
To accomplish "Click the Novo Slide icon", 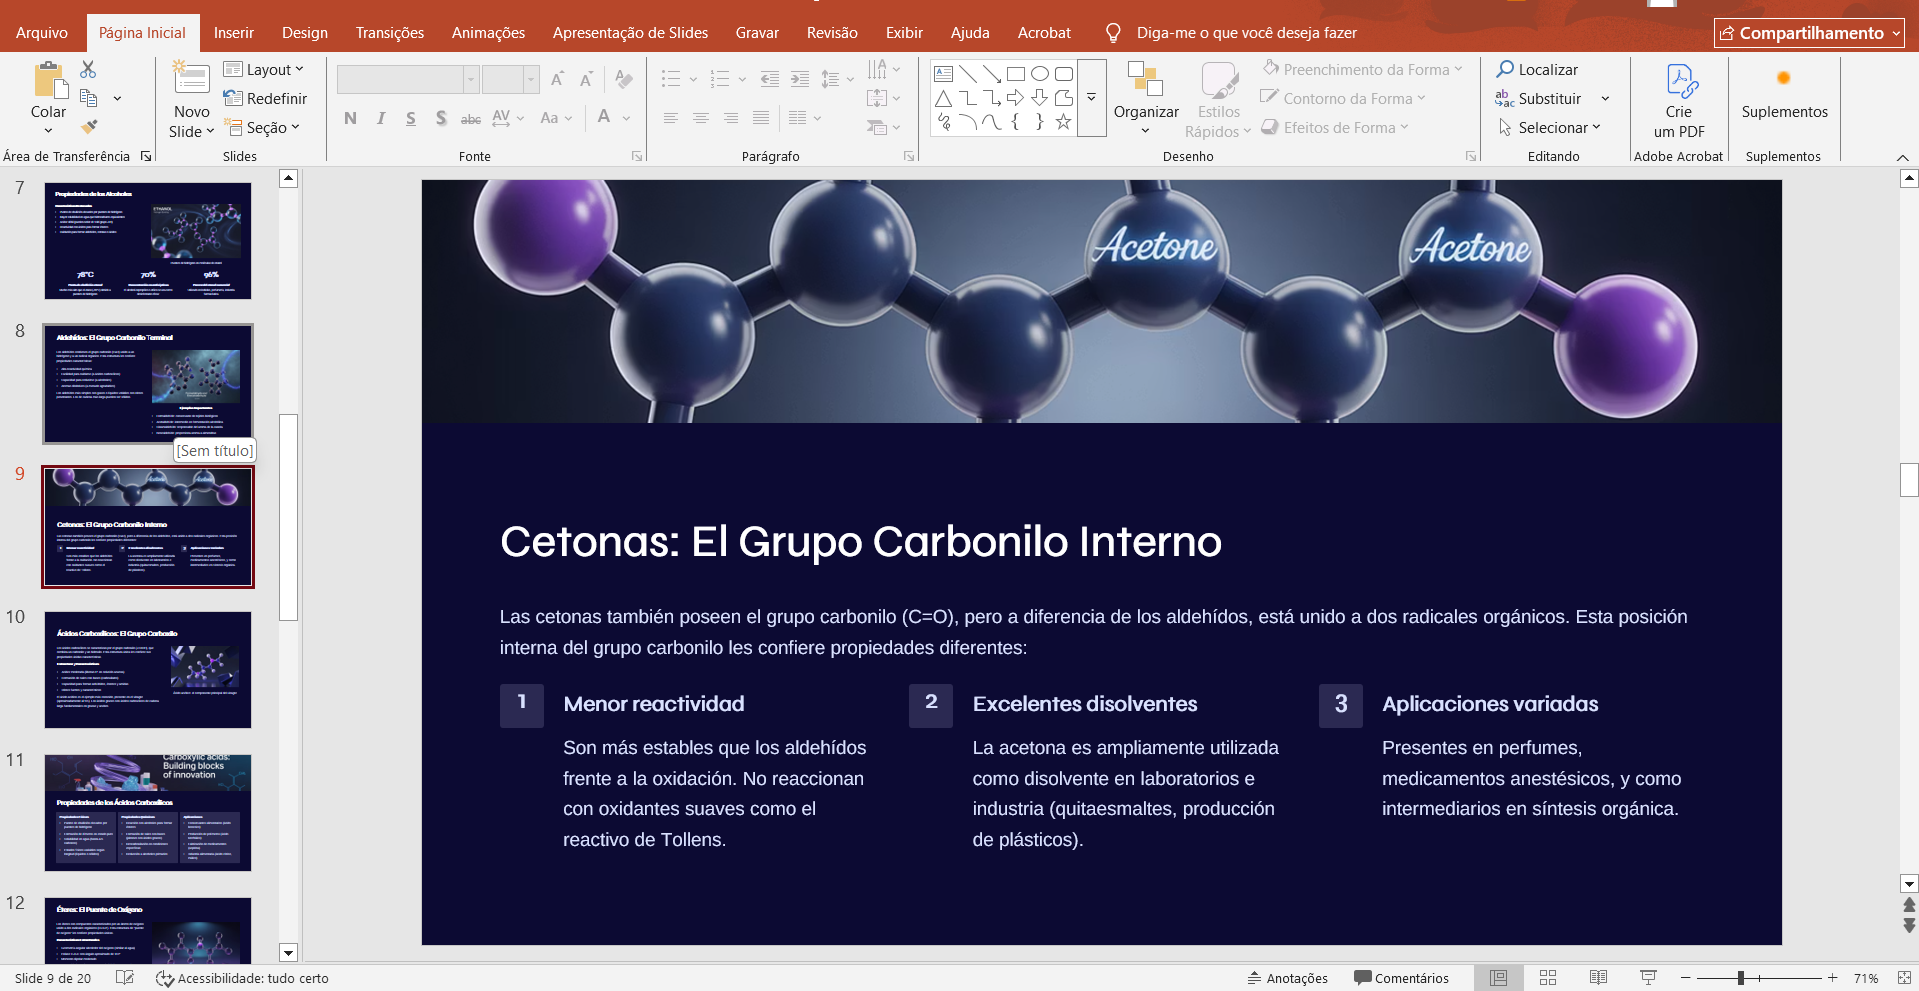I will pyautogui.click(x=191, y=80).
